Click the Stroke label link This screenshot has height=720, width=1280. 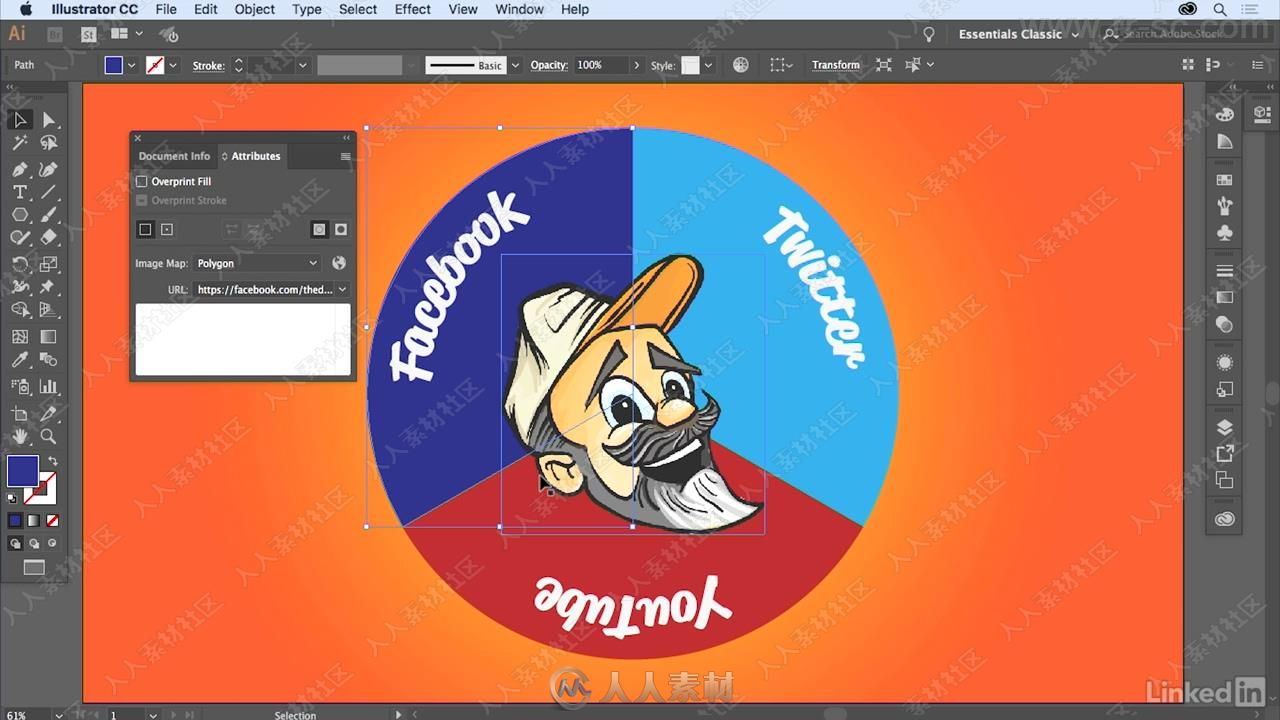point(208,65)
